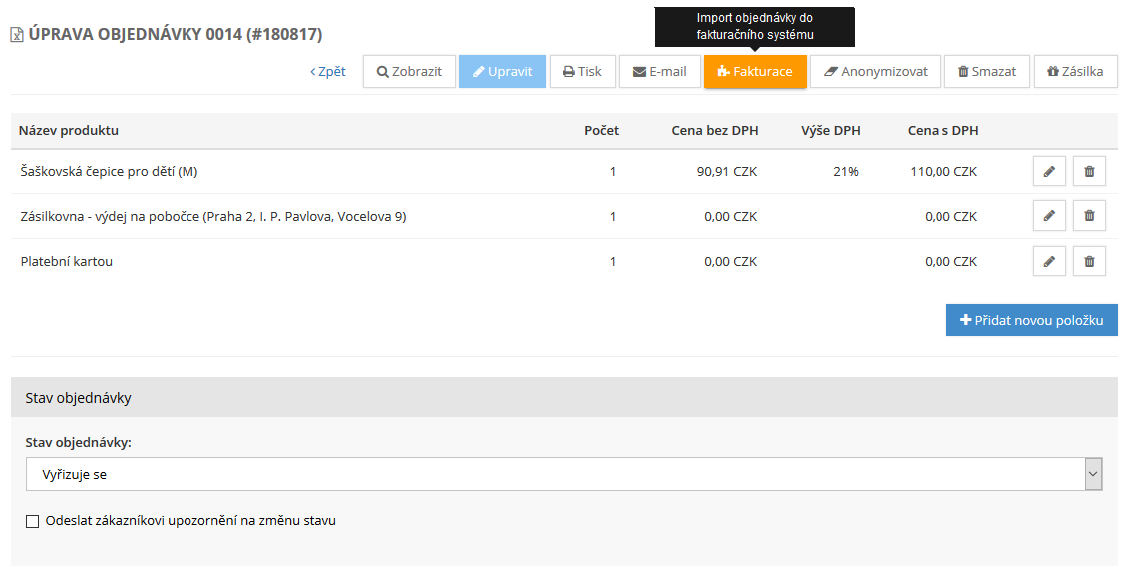
Task: Click pencil edit icon for Šaškovská čepice row
Action: (x=1049, y=172)
